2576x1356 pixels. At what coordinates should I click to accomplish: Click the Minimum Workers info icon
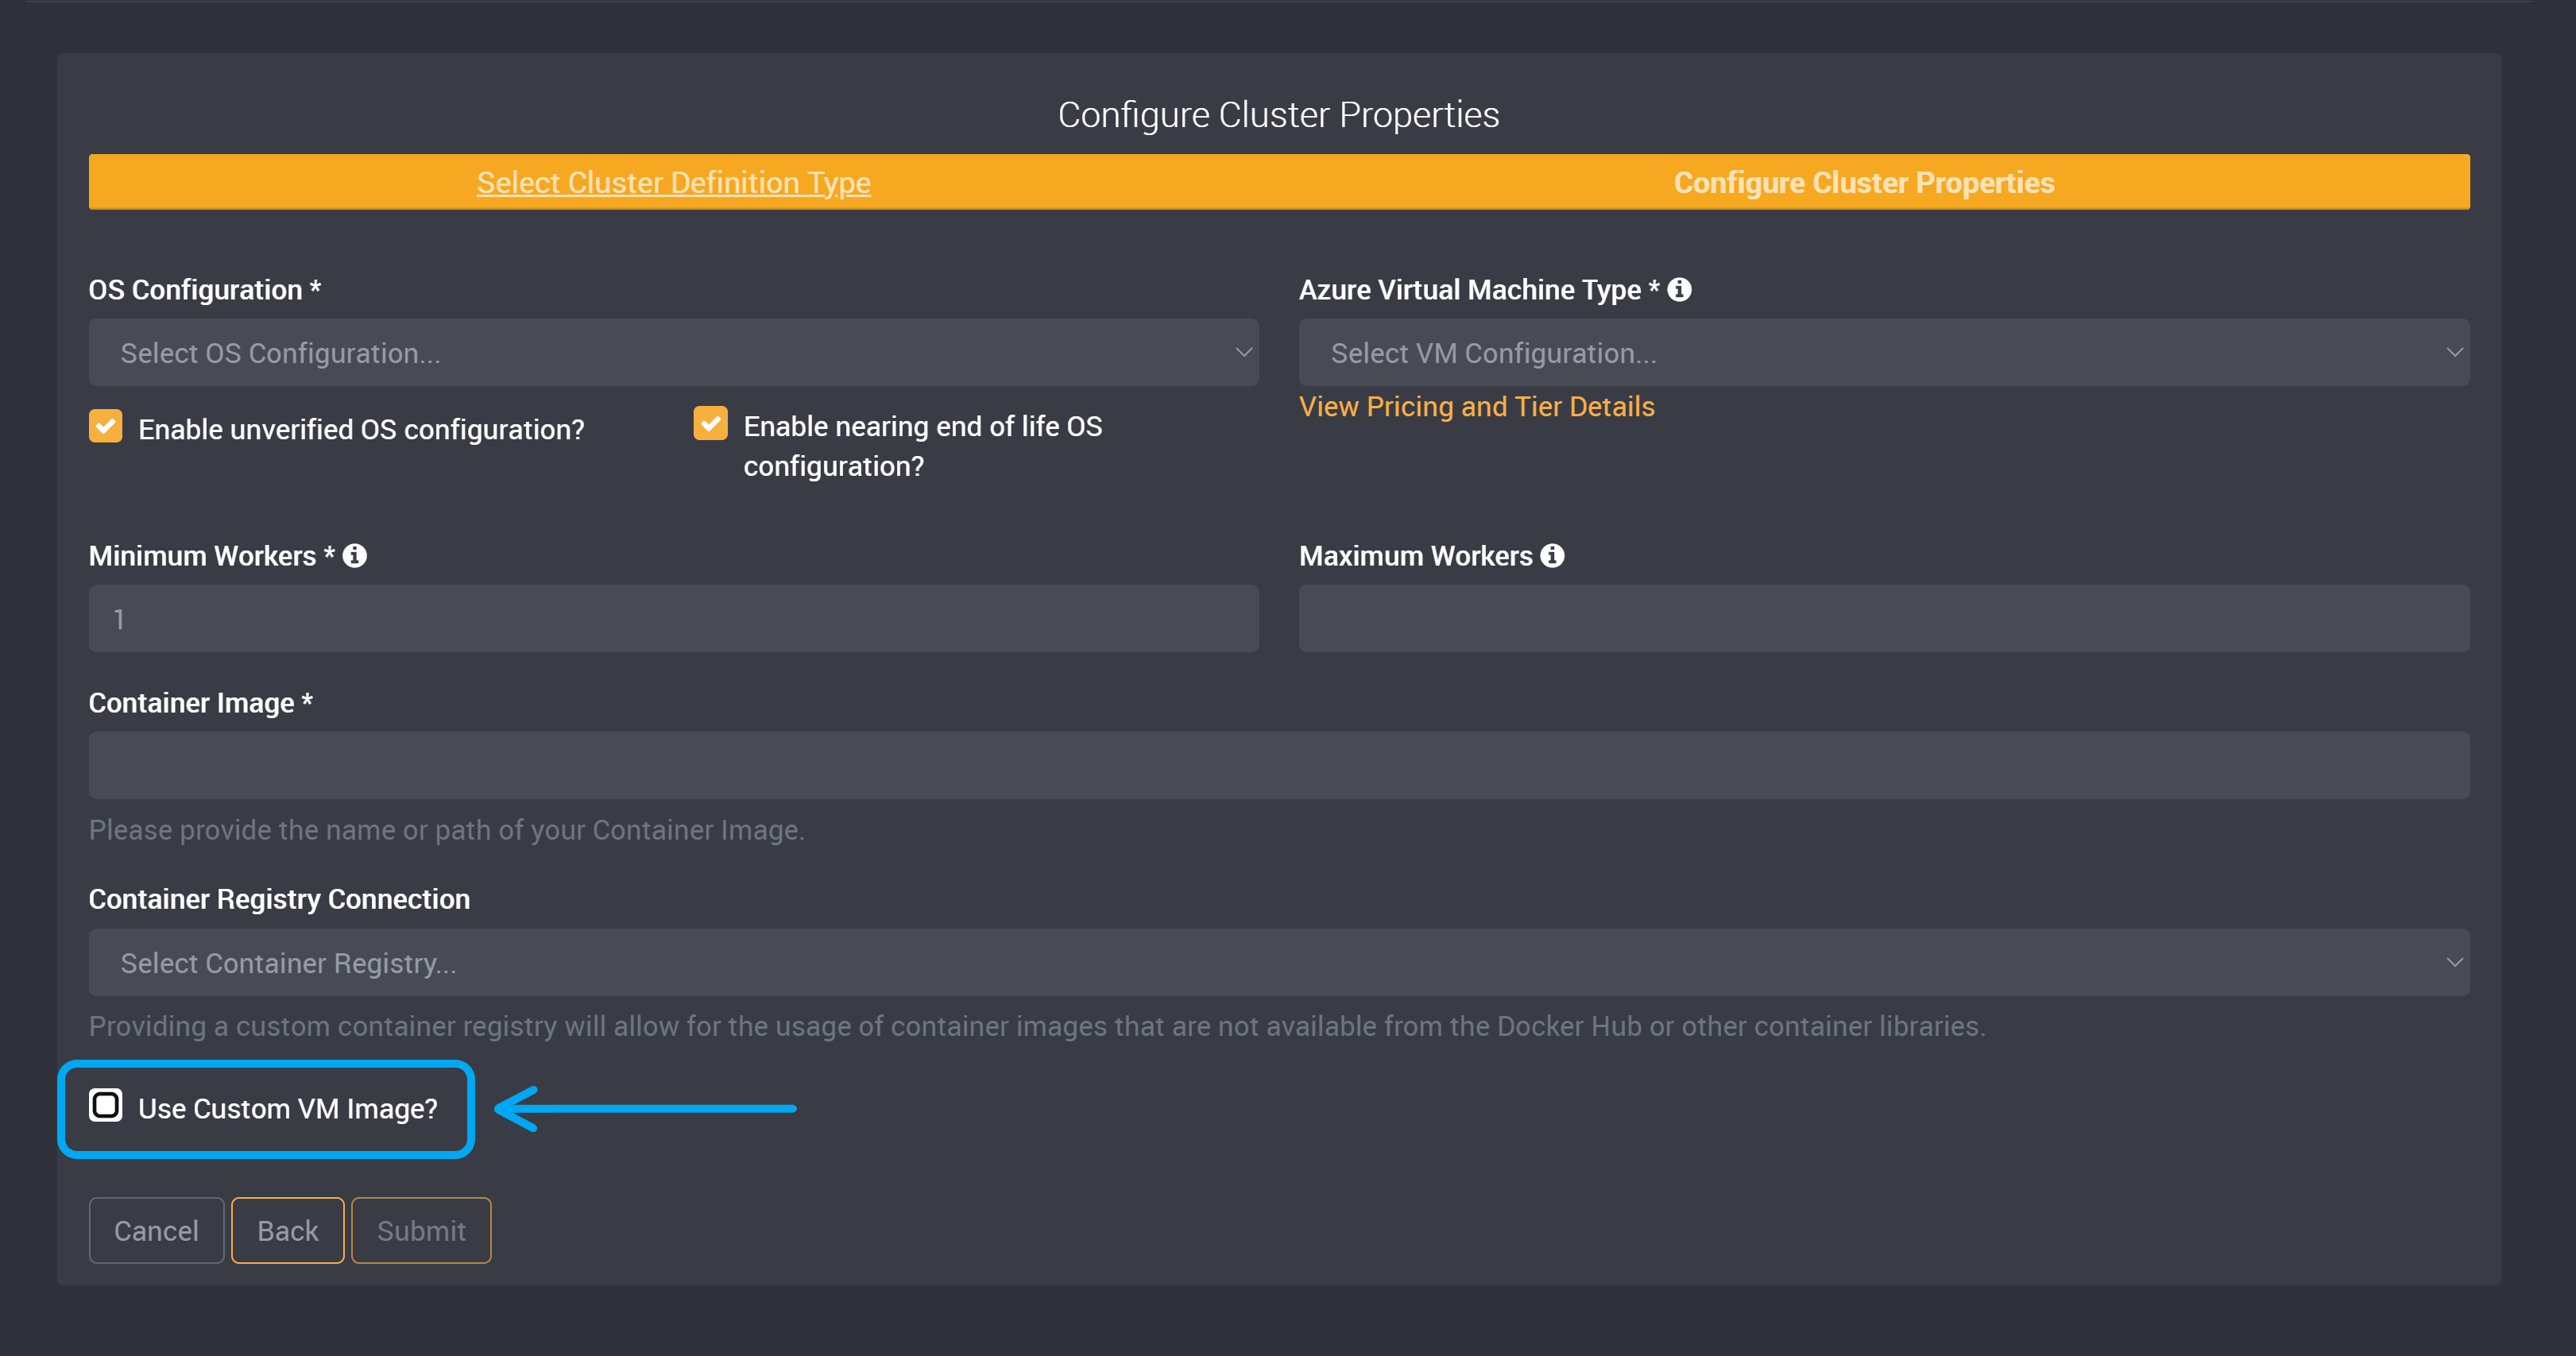[x=355, y=555]
